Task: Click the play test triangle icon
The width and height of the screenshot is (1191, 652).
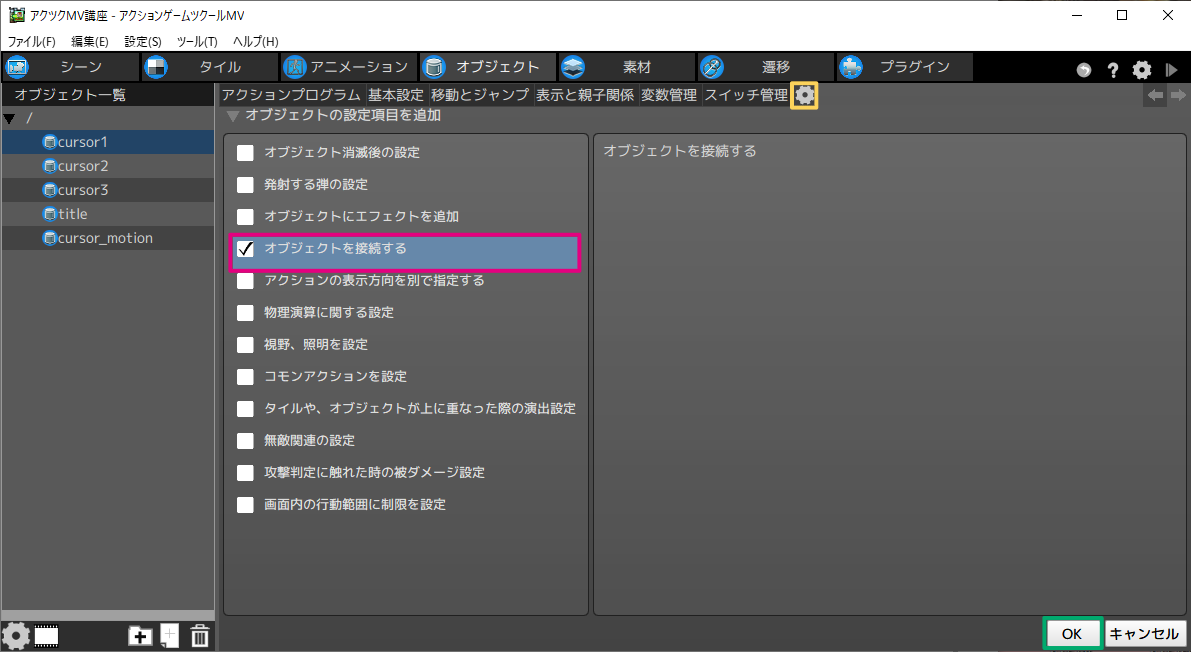Action: (1171, 70)
